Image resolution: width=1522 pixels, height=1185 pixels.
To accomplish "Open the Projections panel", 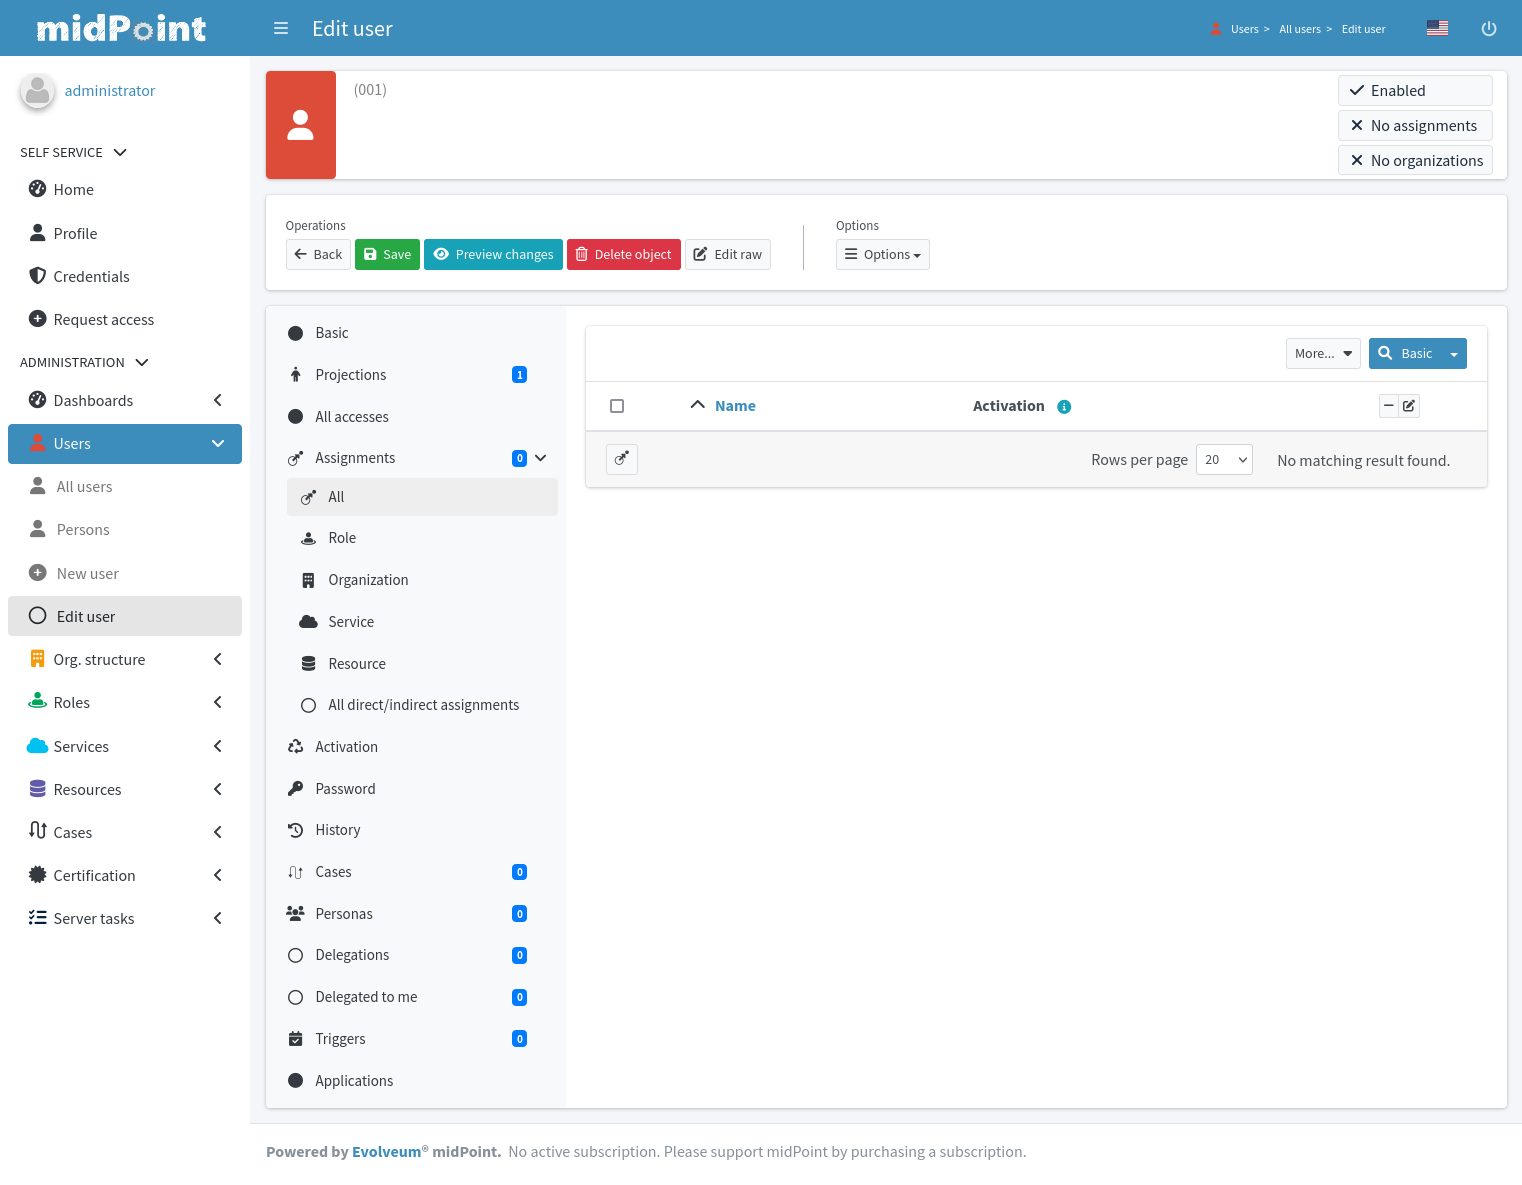I will [x=351, y=375].
